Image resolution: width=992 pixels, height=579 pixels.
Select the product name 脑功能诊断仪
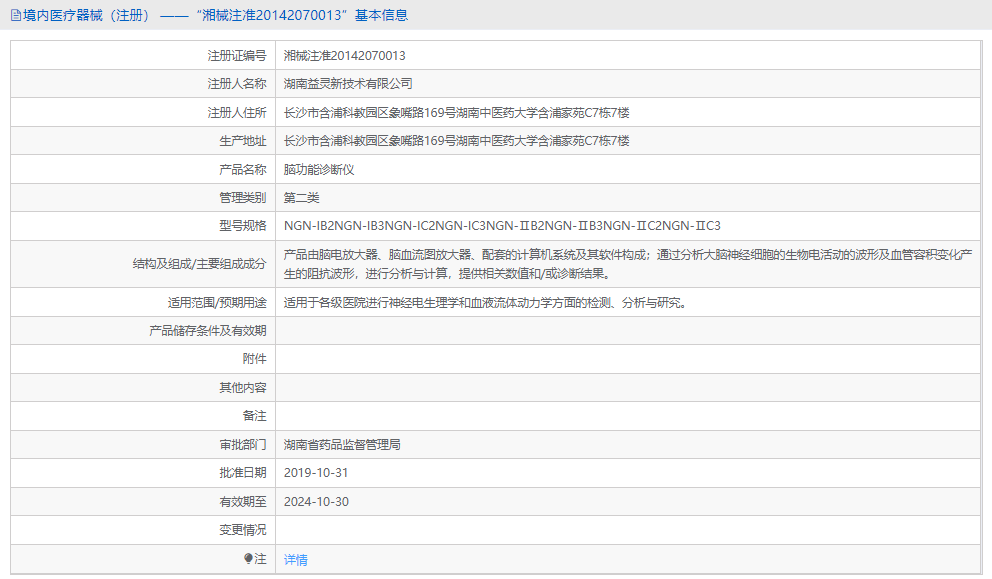coord(315,169)
